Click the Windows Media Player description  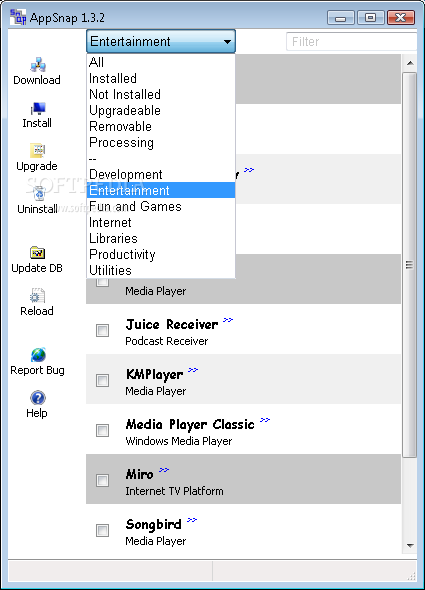pyautogui.click(x=178, y=441)
